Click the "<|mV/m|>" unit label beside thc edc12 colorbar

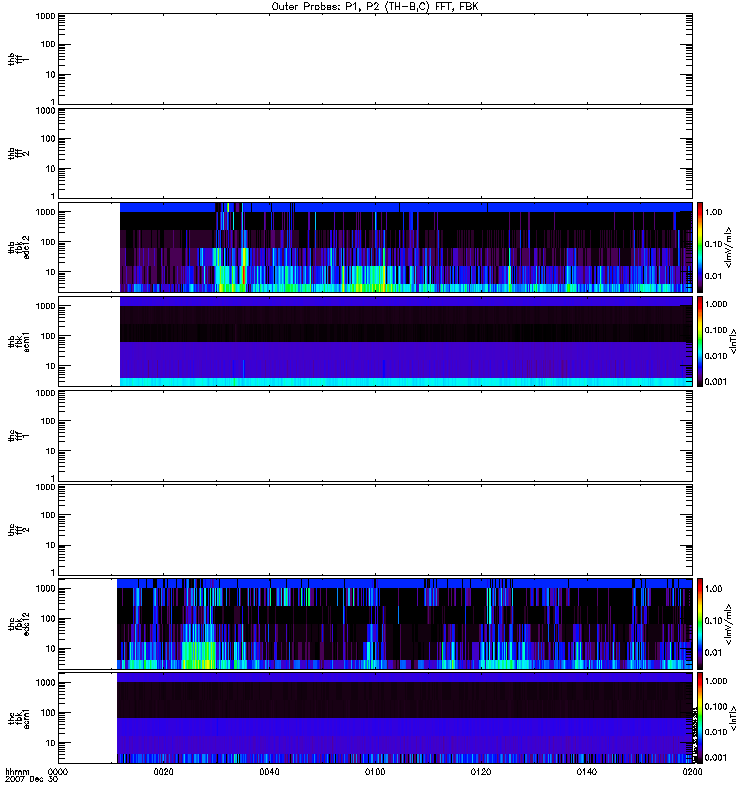click(x=729, y=624)
